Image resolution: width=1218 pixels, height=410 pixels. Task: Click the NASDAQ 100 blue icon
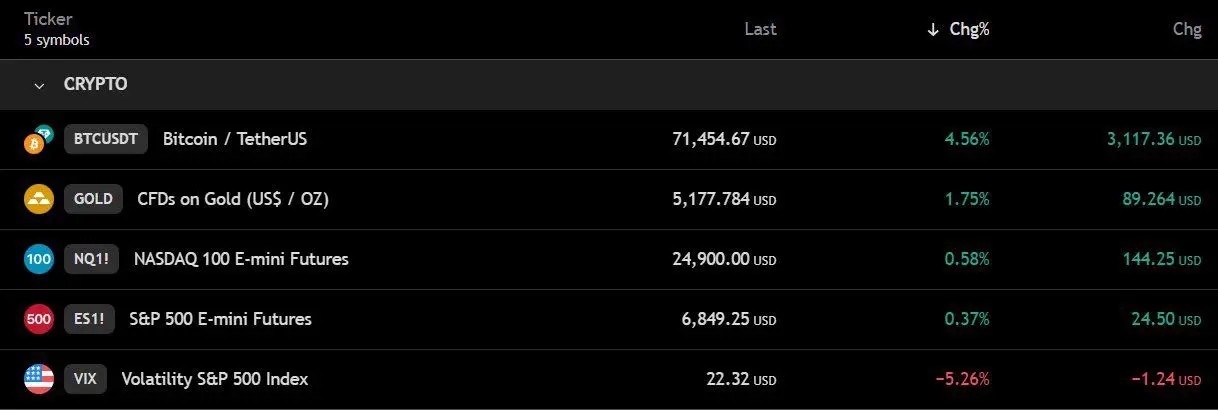[x=38, y=259]
